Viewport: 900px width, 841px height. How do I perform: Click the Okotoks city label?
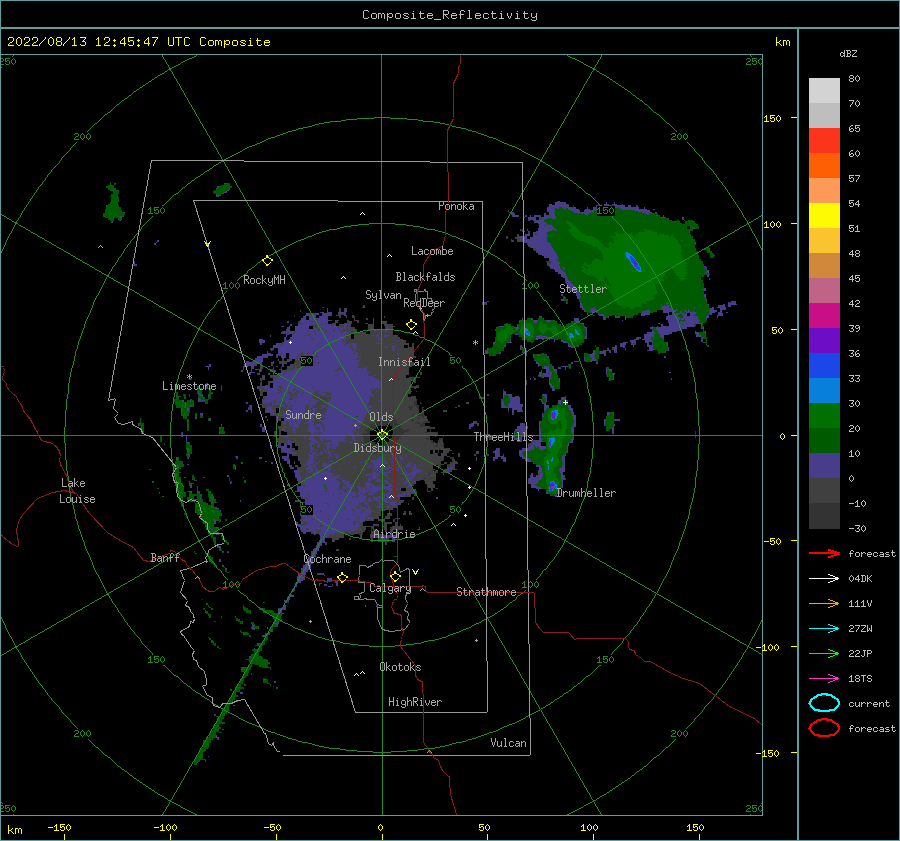(400, 667)
